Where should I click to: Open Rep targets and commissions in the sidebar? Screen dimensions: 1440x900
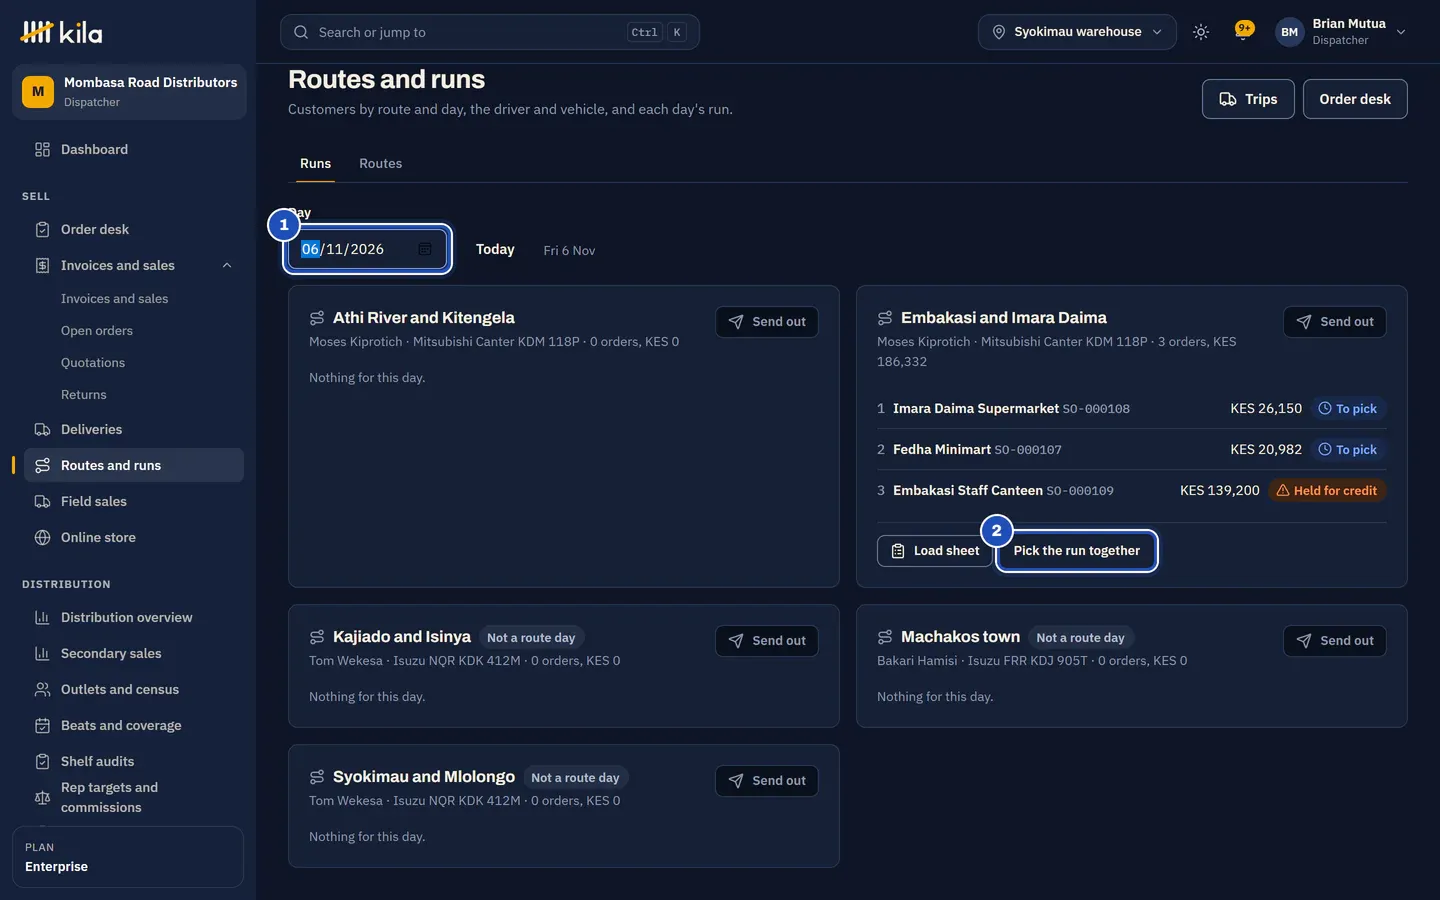(x=134, y=797)
